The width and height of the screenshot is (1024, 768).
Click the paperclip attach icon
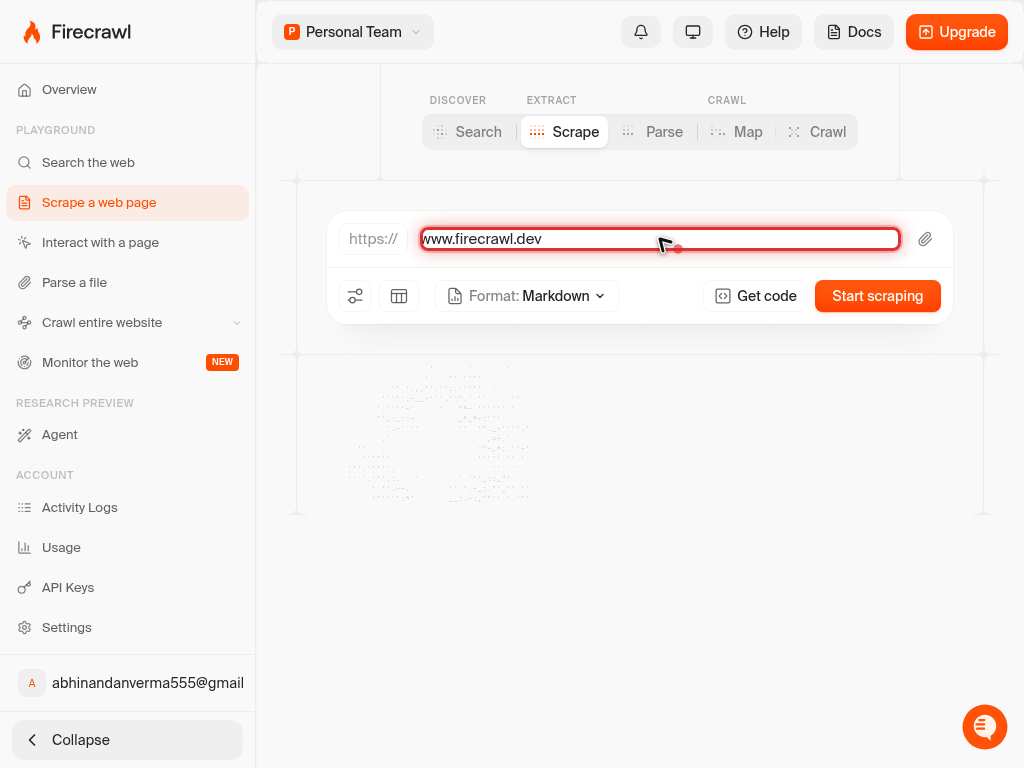925,239
